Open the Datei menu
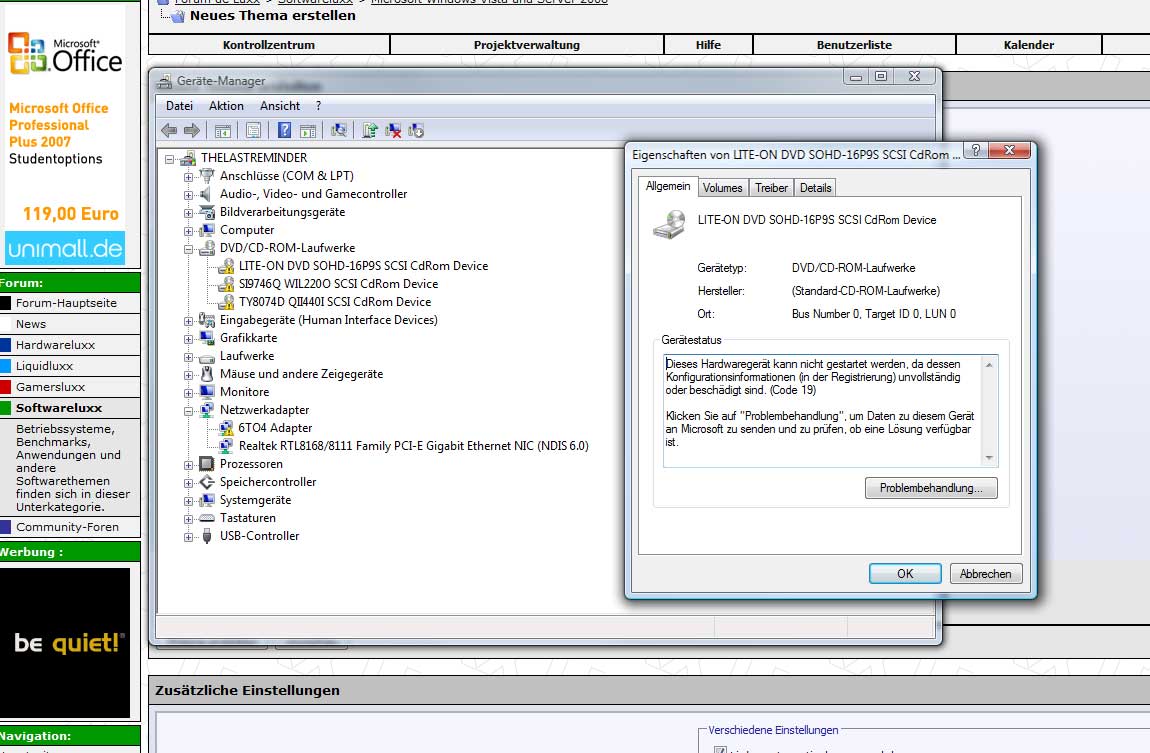Viewport: 1150px width, 753px height. [179, 106]
